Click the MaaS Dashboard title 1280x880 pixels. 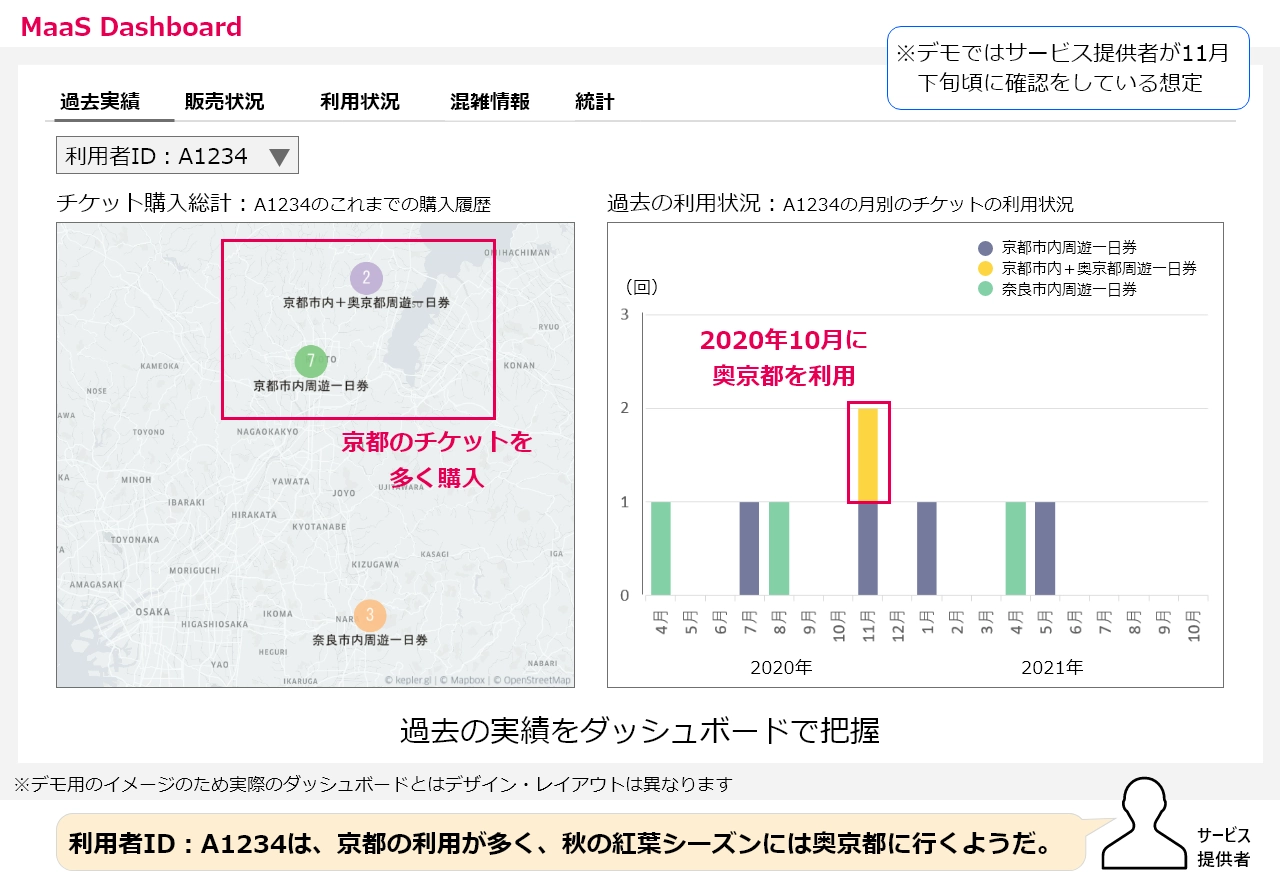tap(131, 27)
